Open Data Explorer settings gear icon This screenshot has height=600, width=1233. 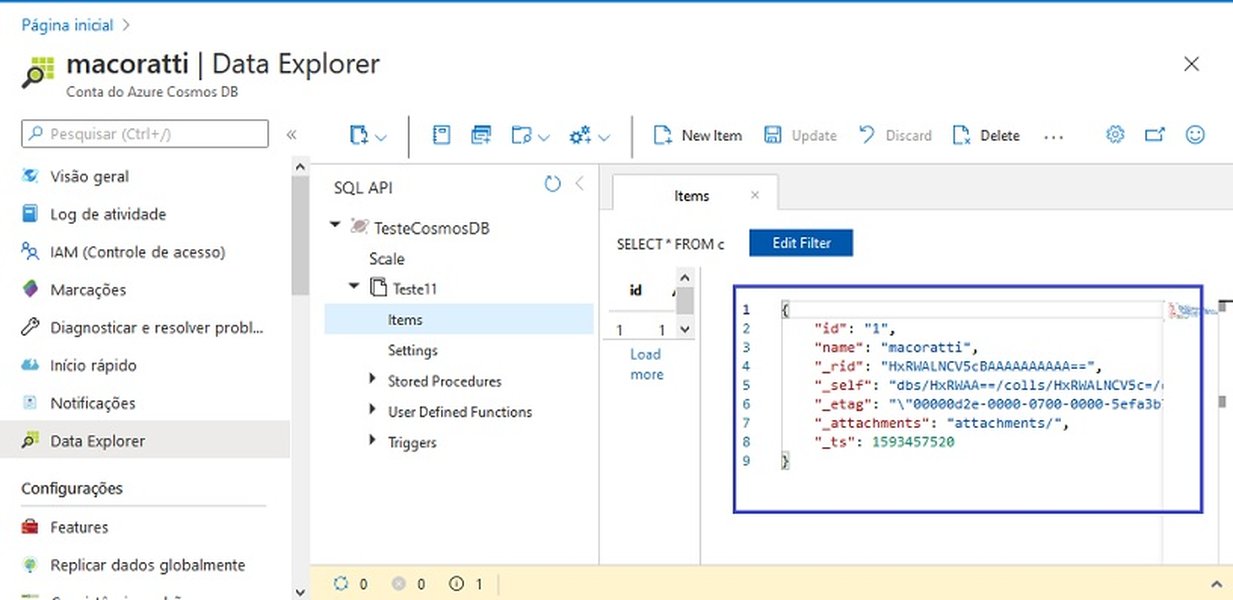(1115, 135)
